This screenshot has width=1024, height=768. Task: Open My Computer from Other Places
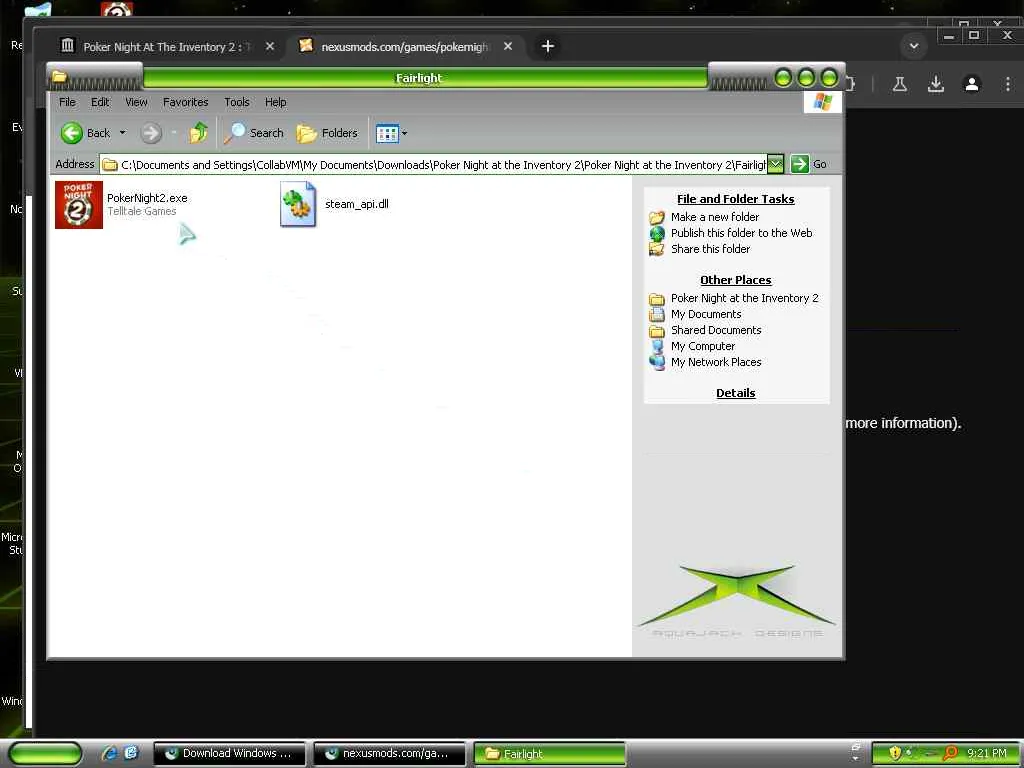(x=703, y=346)
